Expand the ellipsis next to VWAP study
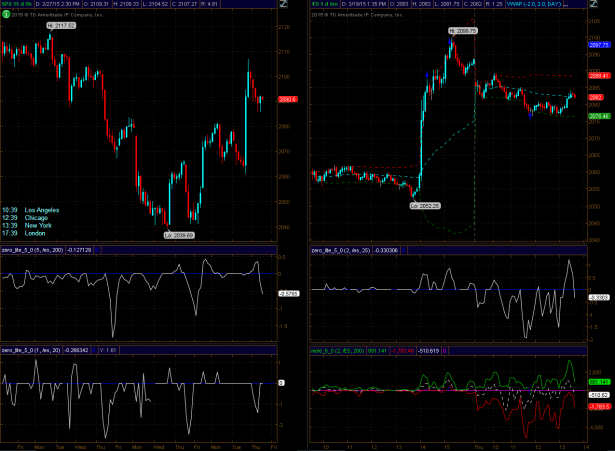615x451 pixels. pos(566,4)
